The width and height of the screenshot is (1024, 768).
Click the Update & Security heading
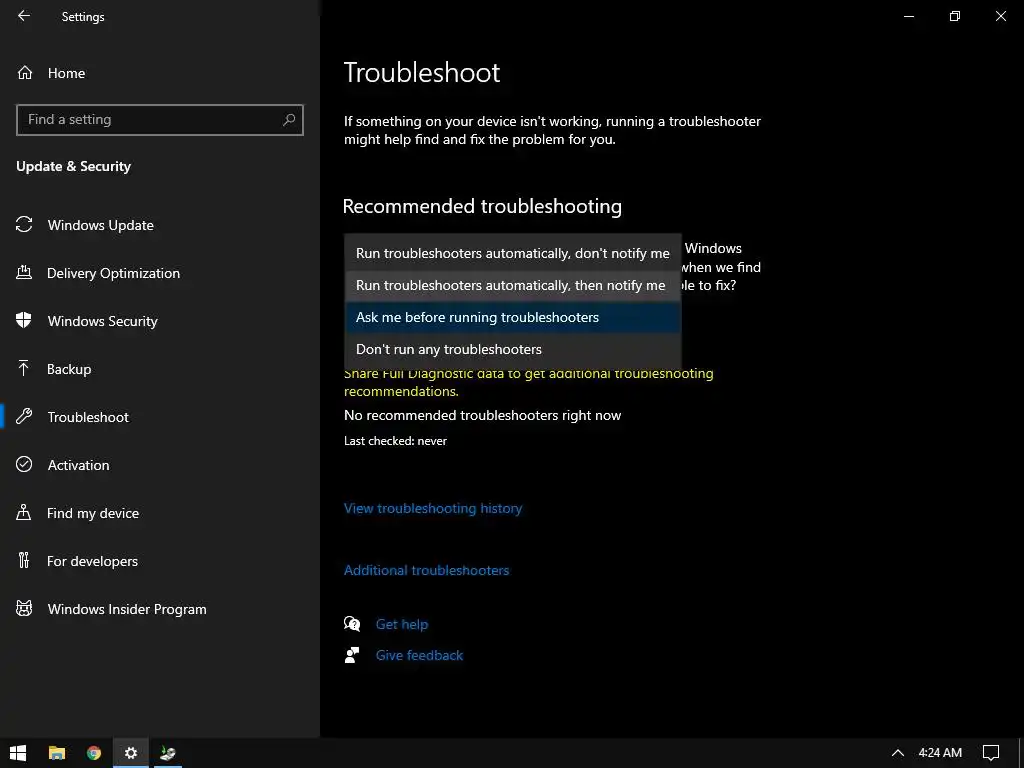pyautogui.click(x=73, y=166)
